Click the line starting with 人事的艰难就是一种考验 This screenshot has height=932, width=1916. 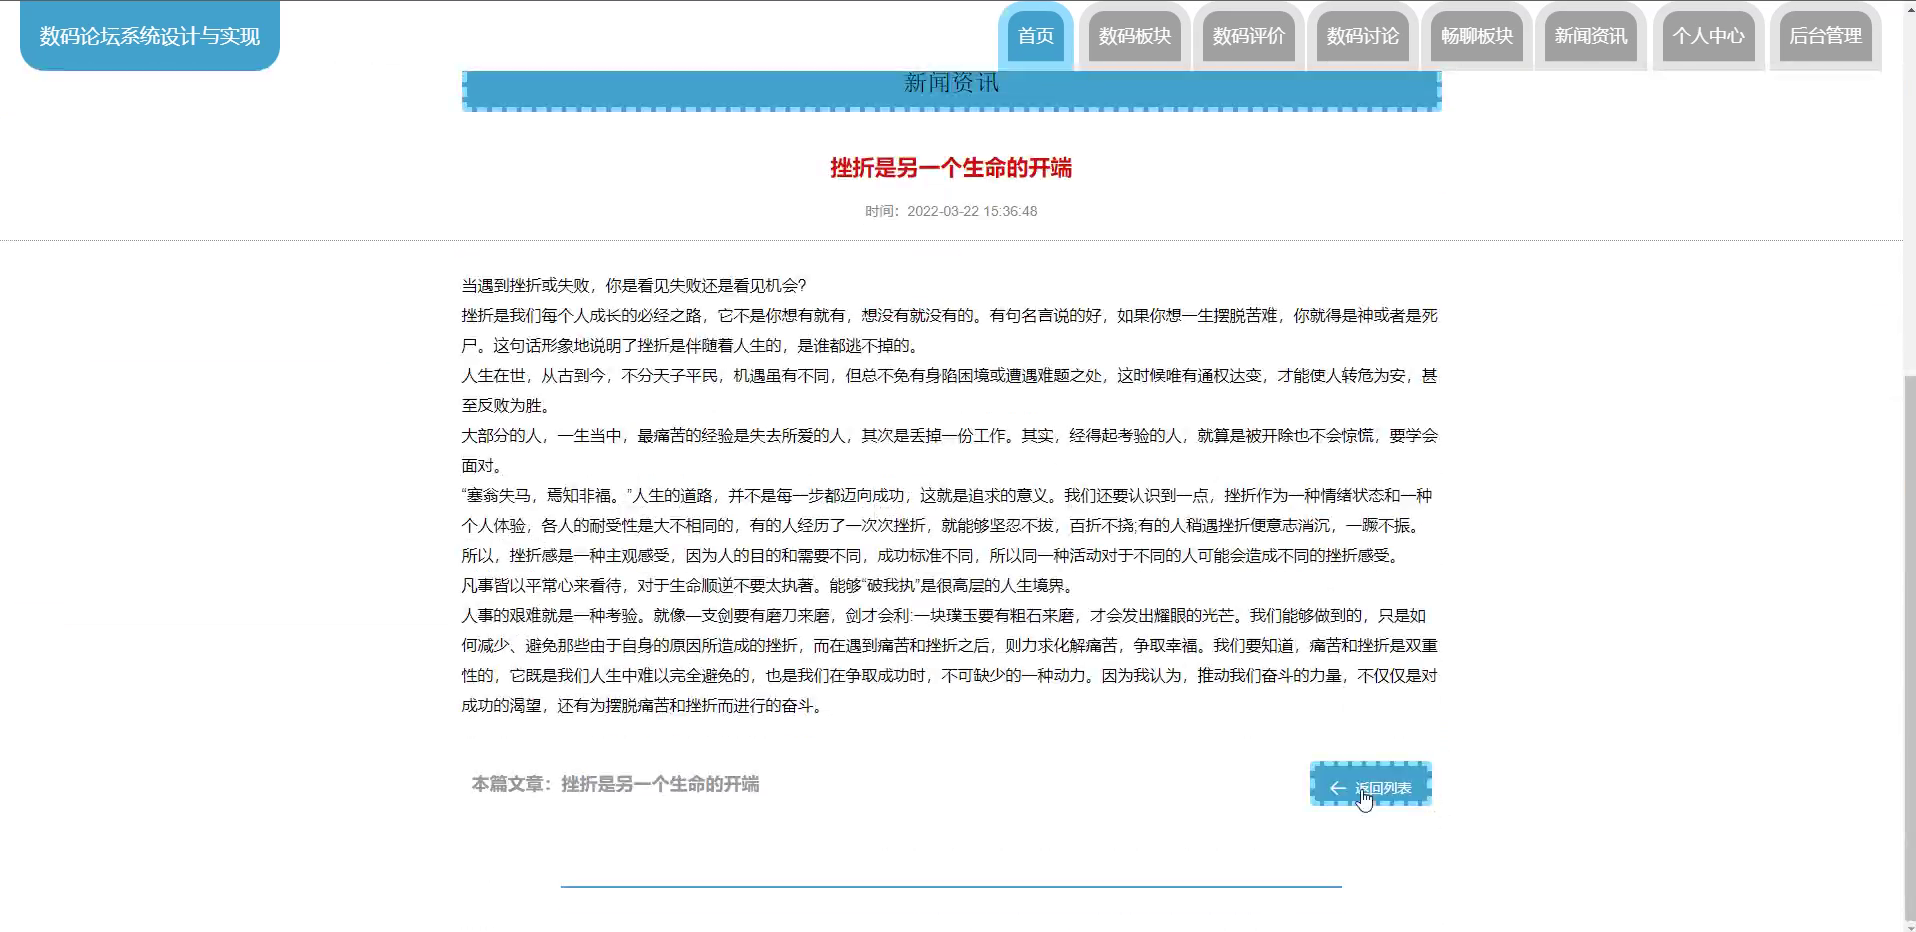[x=944, y=616]
